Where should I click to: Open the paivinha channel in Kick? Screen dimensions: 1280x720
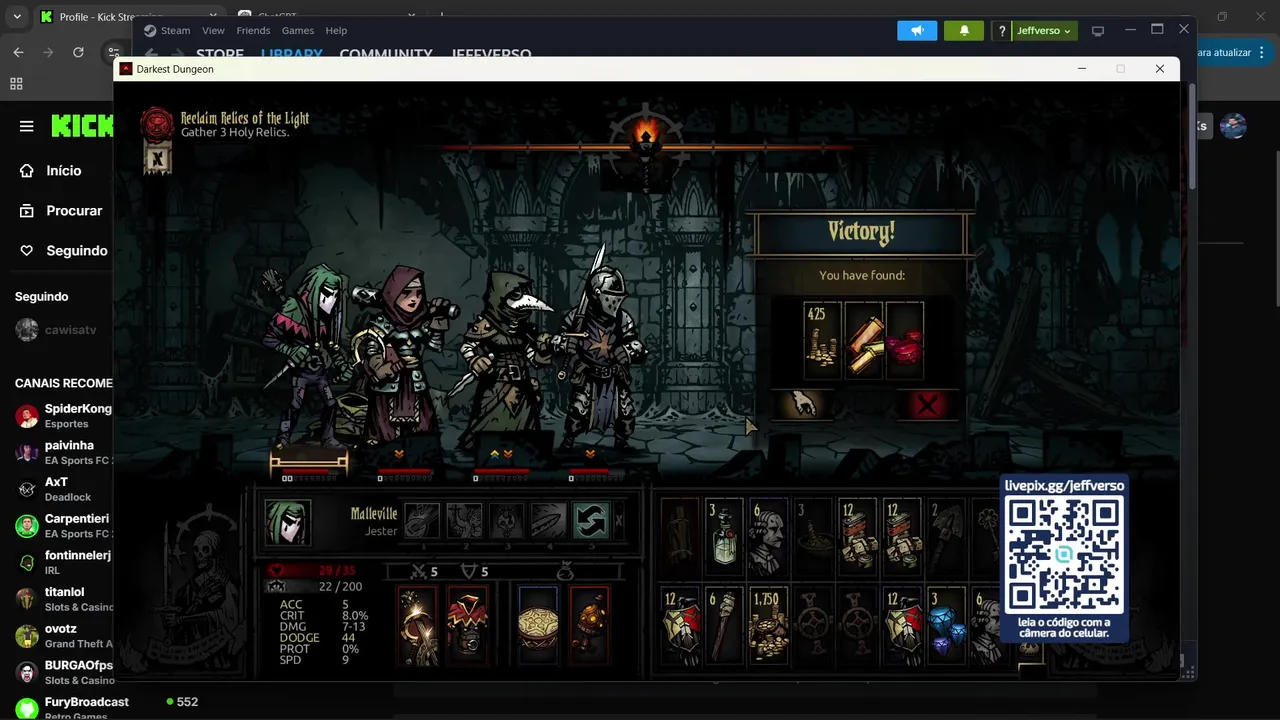(63, 452)
